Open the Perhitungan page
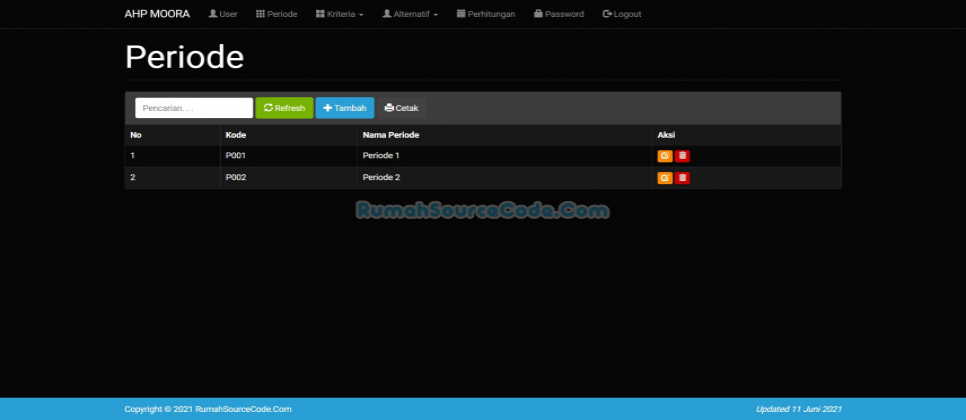 486,14
